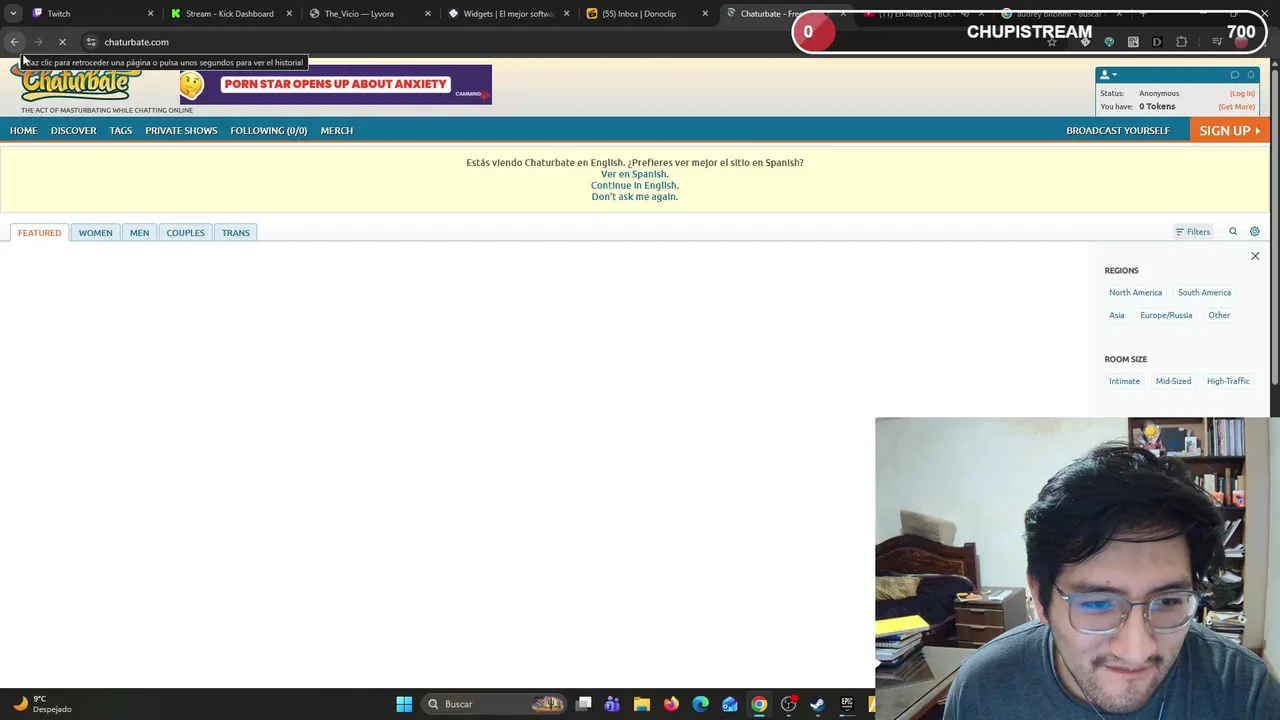This screenshot has height=720, width=1280.
Task: Choose Continue in English
Action: tap(634, 185)
